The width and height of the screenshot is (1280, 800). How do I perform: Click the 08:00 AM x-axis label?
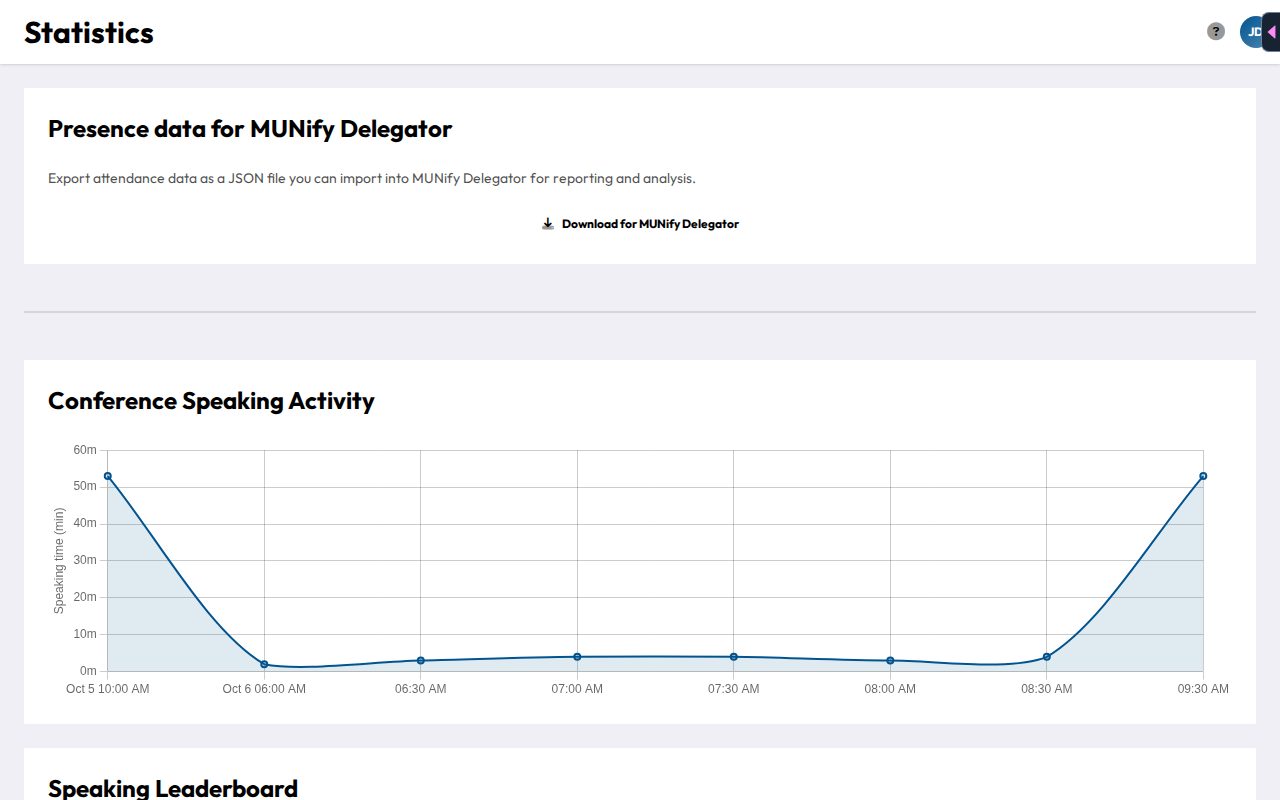point(890,689)
